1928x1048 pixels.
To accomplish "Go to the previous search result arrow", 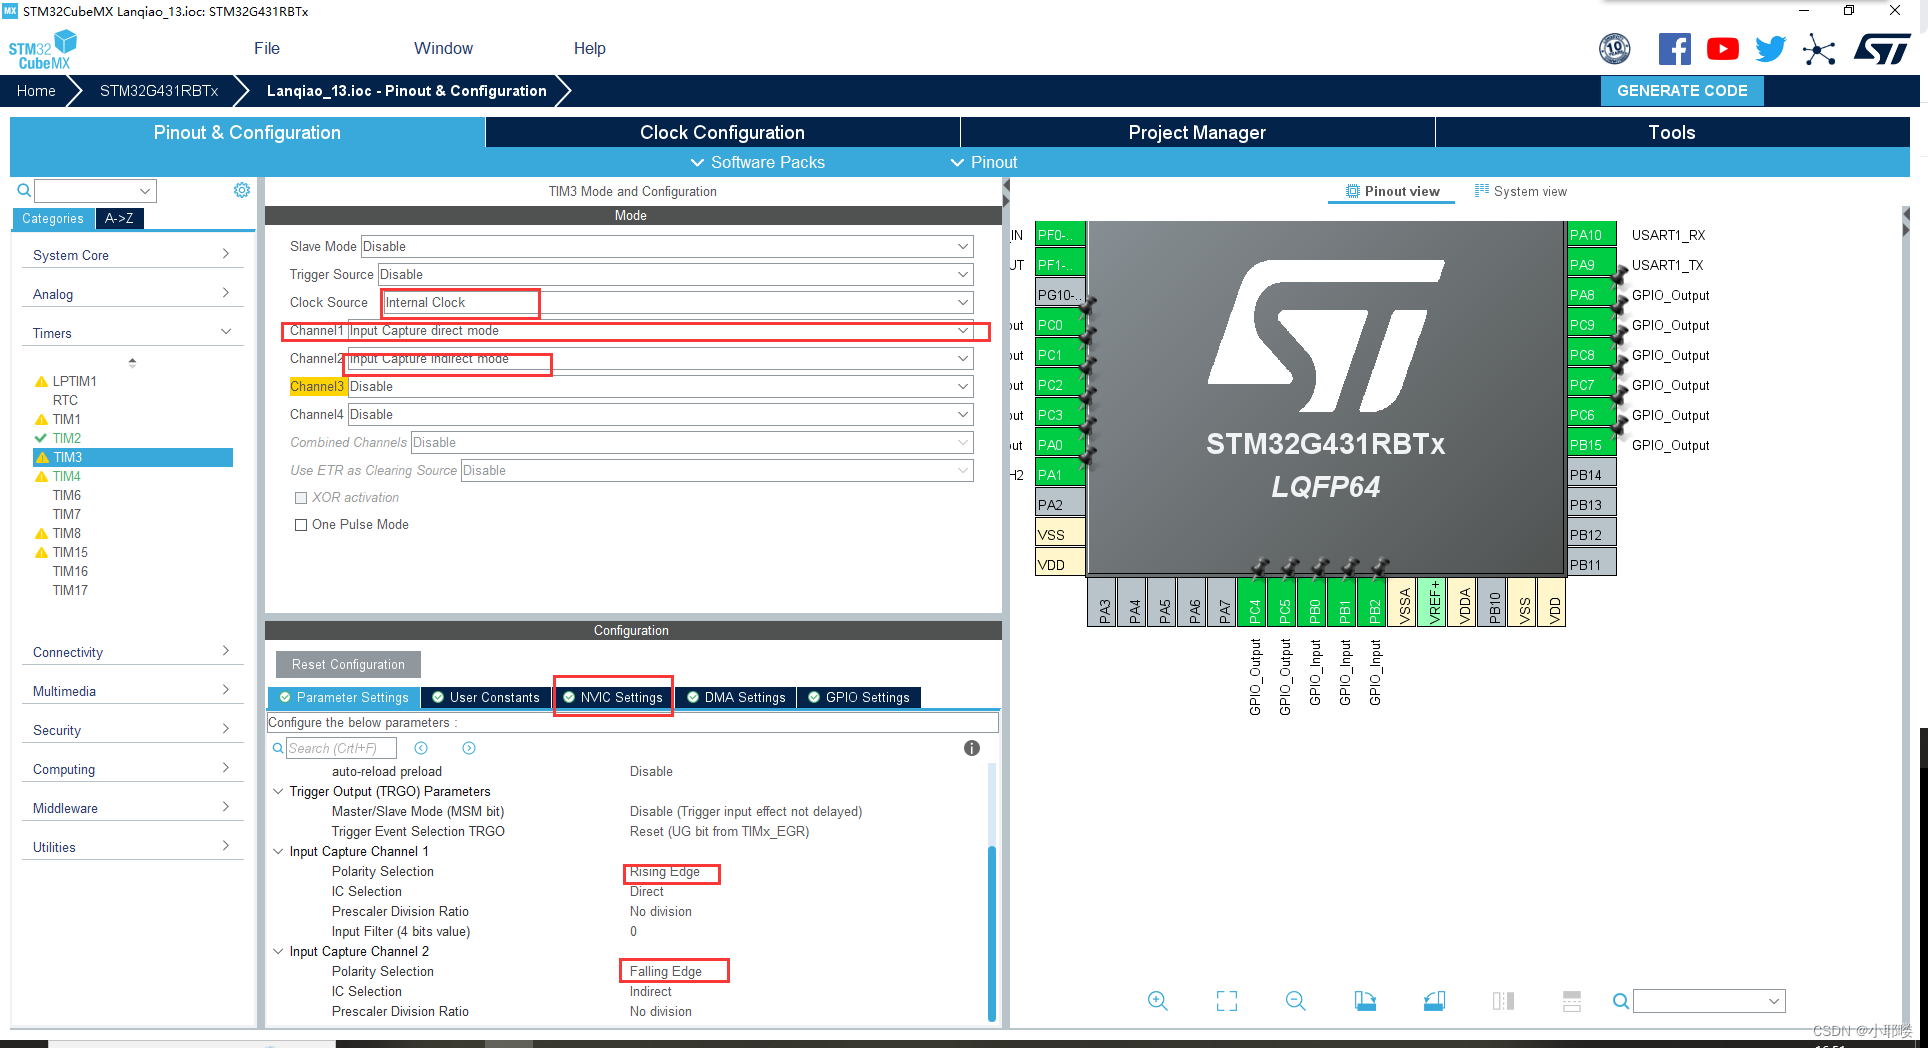I will coord(421,748).
